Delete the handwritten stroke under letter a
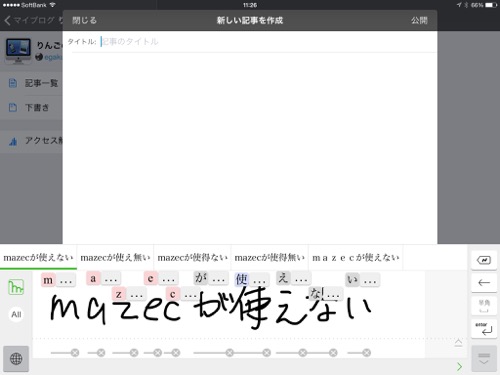 click(x=101, y=353)
